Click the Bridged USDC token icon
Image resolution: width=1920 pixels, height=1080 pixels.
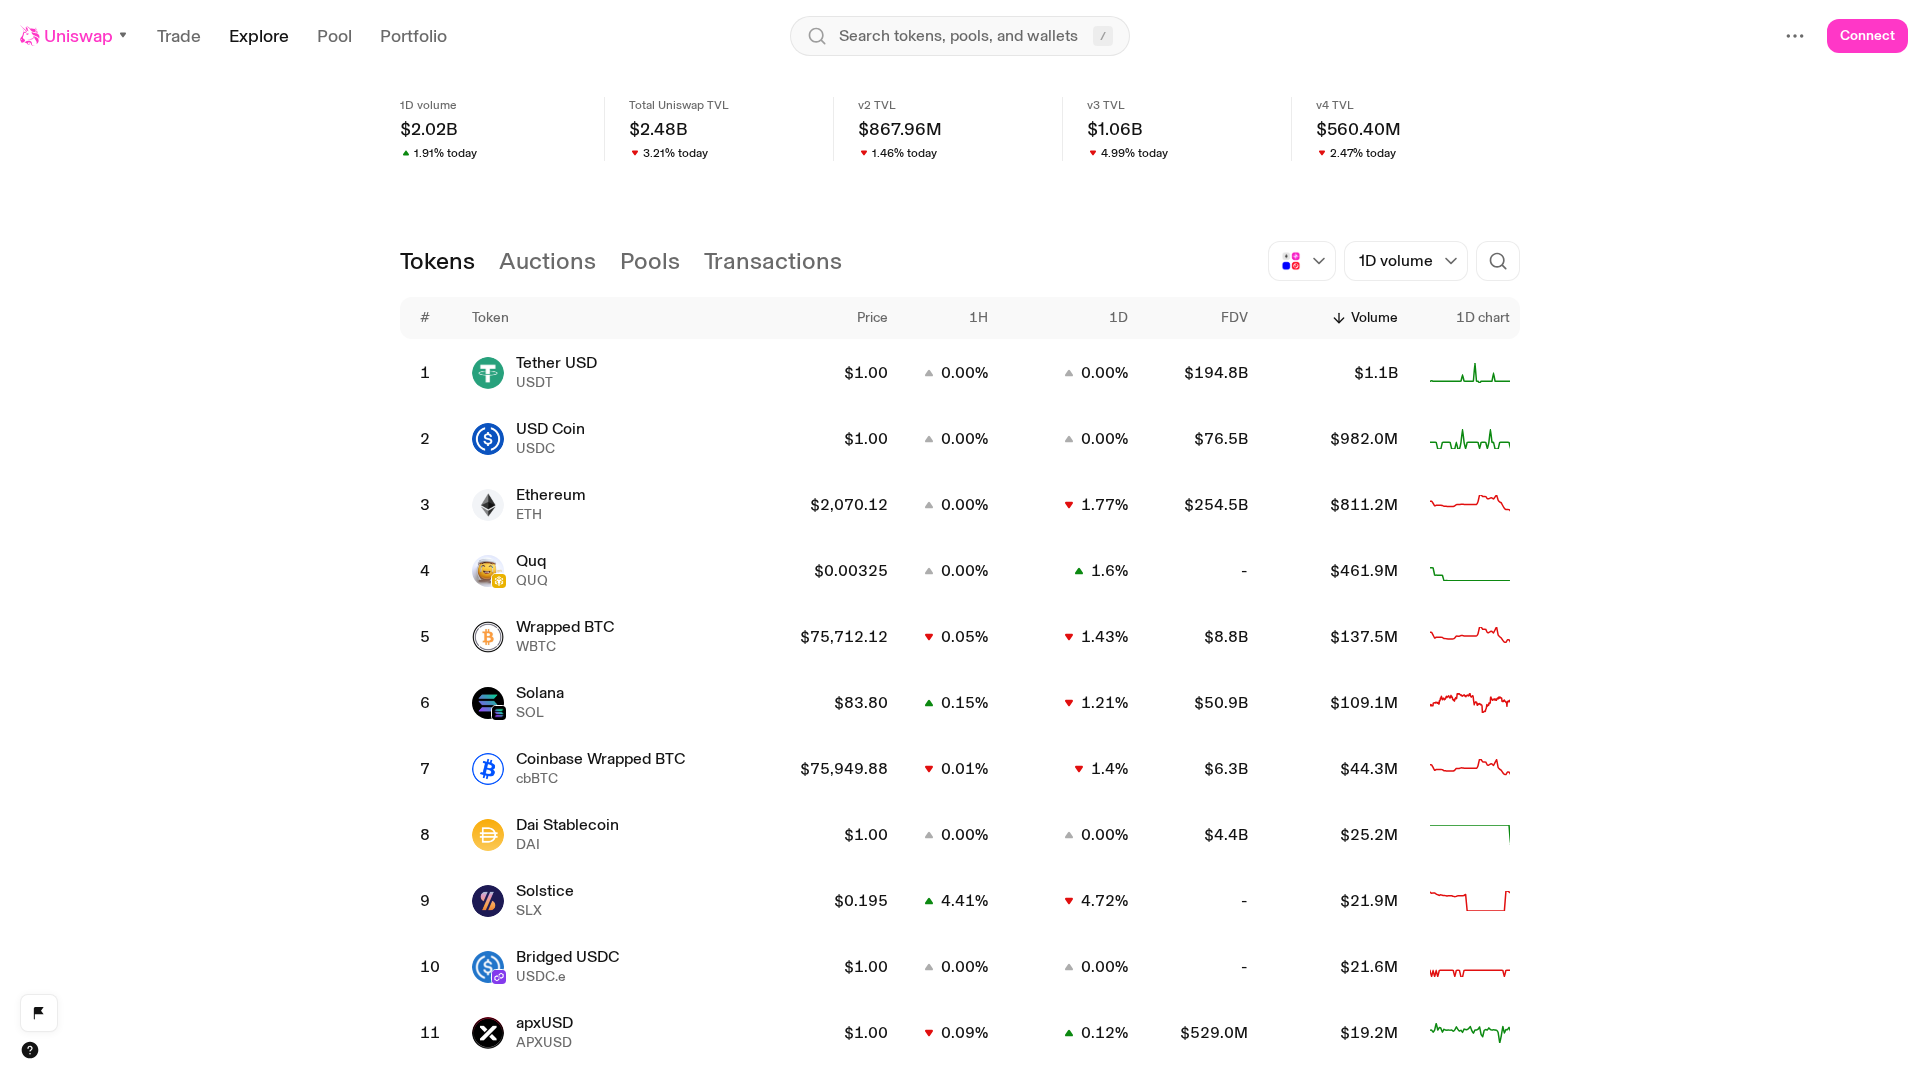488,967
